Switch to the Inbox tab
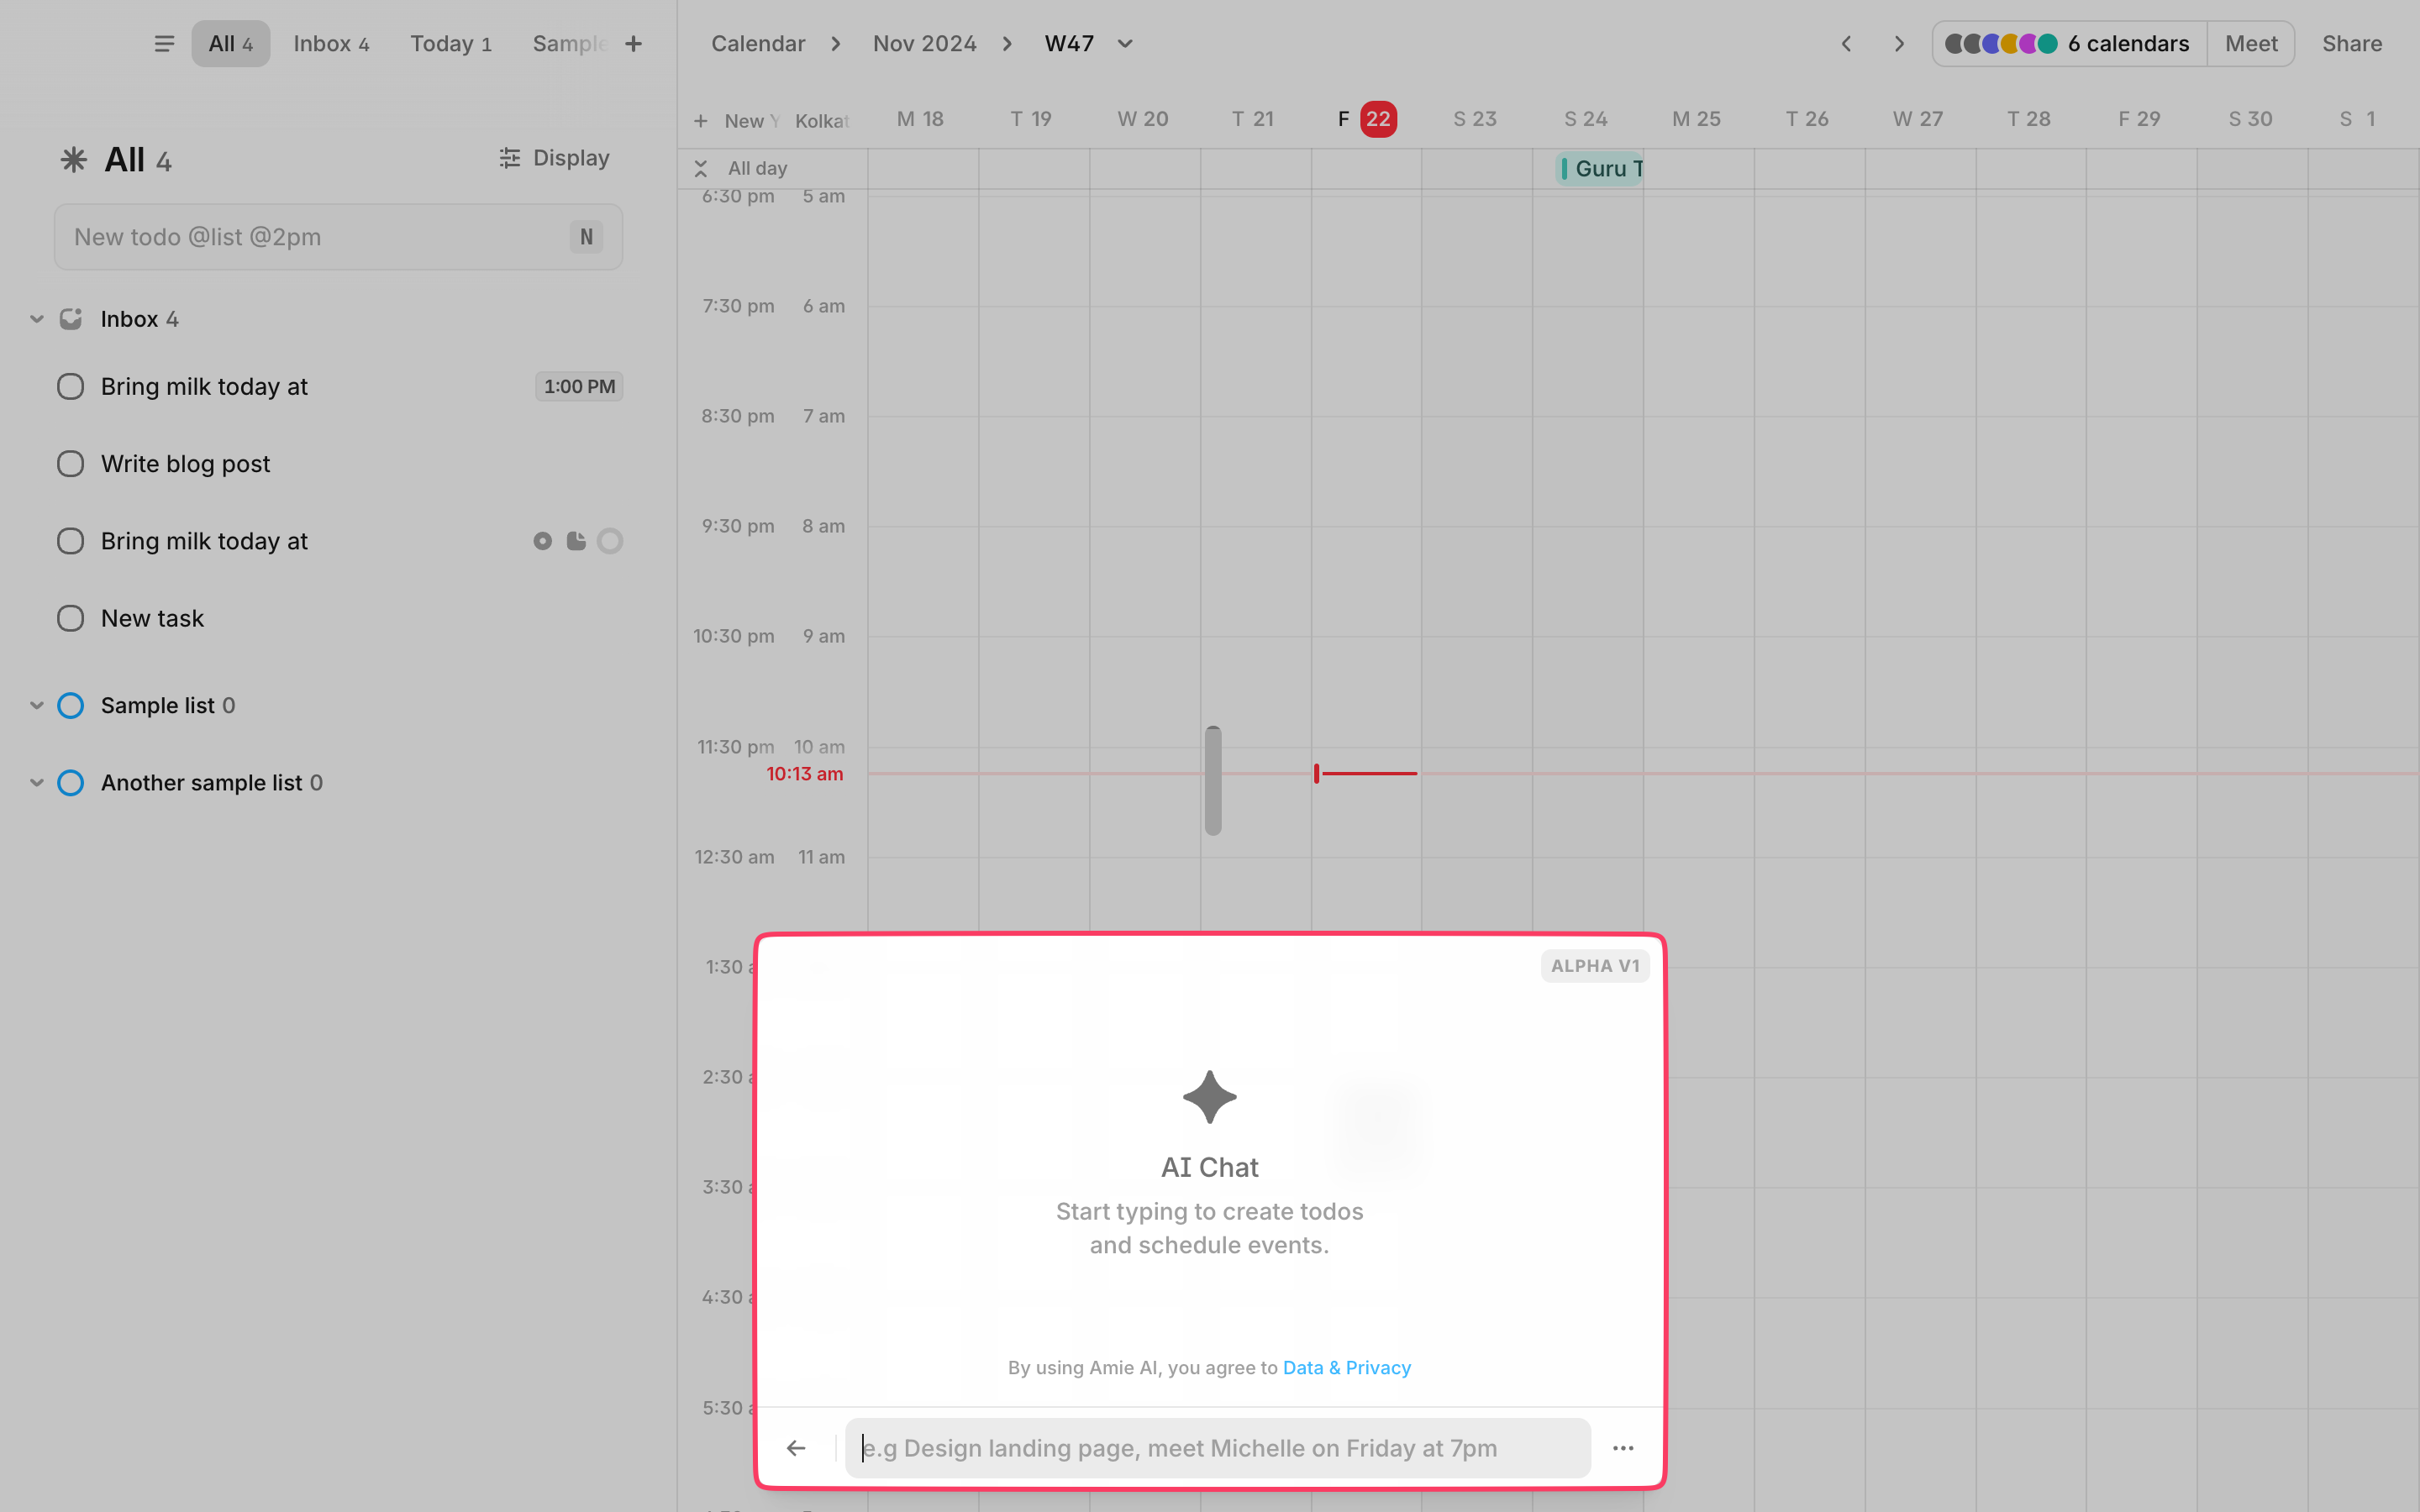 click(331, 44)
